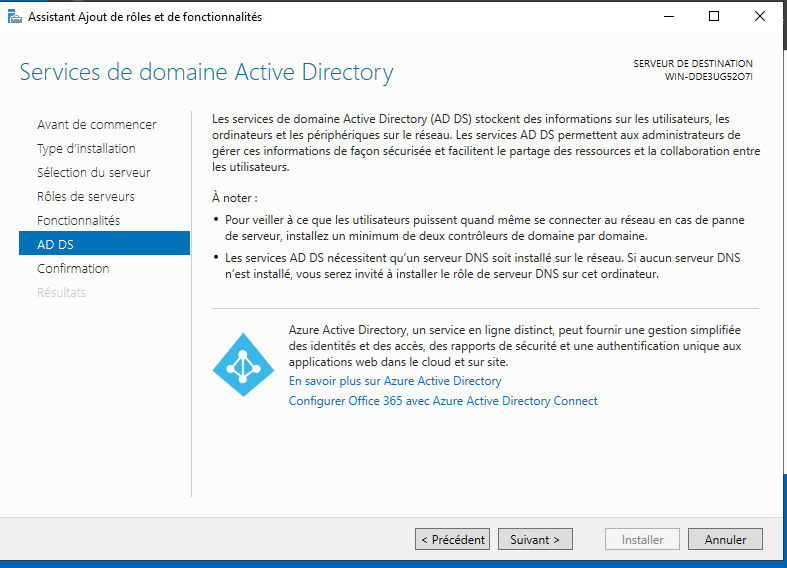The image size is (787, 568).
Task: Click the Azure Active Directory diamond logo
Action: [x=243, y=364]
